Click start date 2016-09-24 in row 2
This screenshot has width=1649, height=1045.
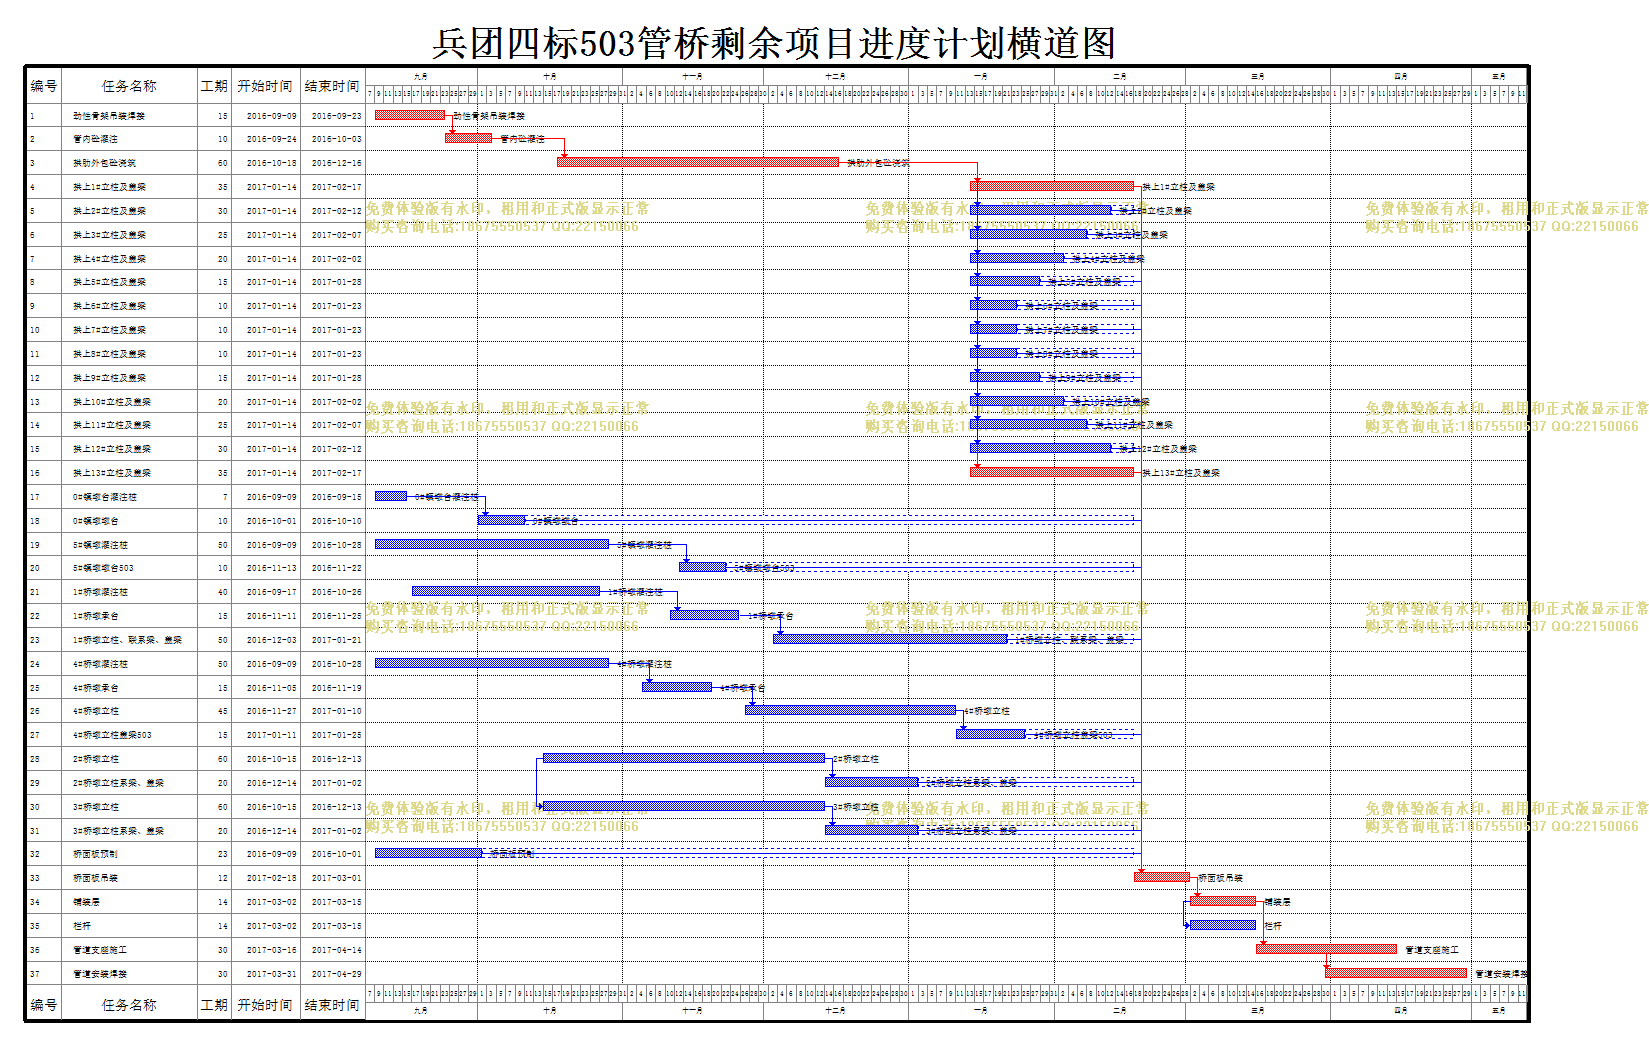pyautogui.click(x=272, y=139)
